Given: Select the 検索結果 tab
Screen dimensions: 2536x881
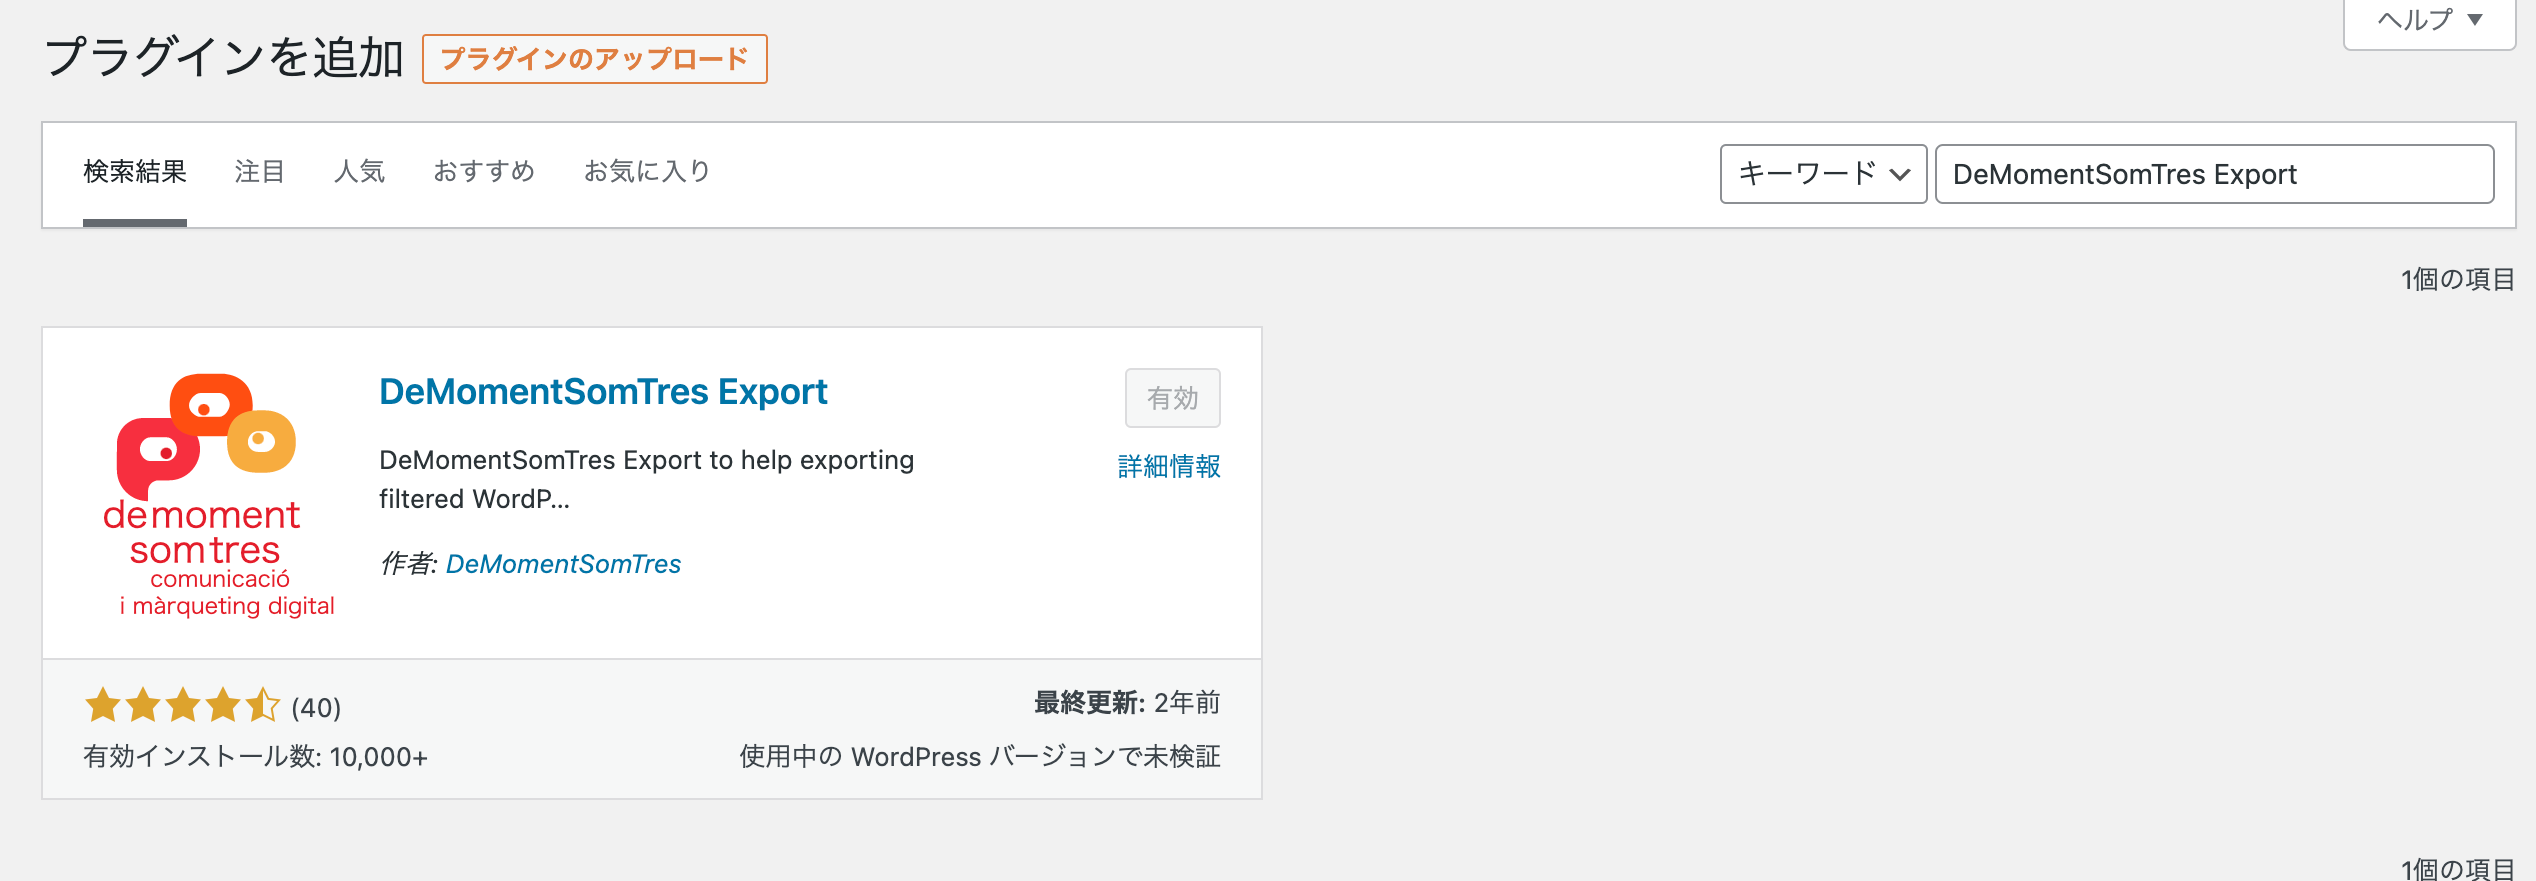Looking at the screenshot, I should pyautogui.click(x=135, y=172).
